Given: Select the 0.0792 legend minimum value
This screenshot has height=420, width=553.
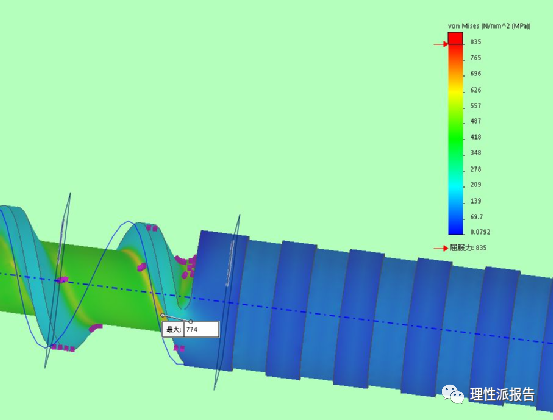Looking at the screenshot, I should pyautogui.click(x=480, y=232).
